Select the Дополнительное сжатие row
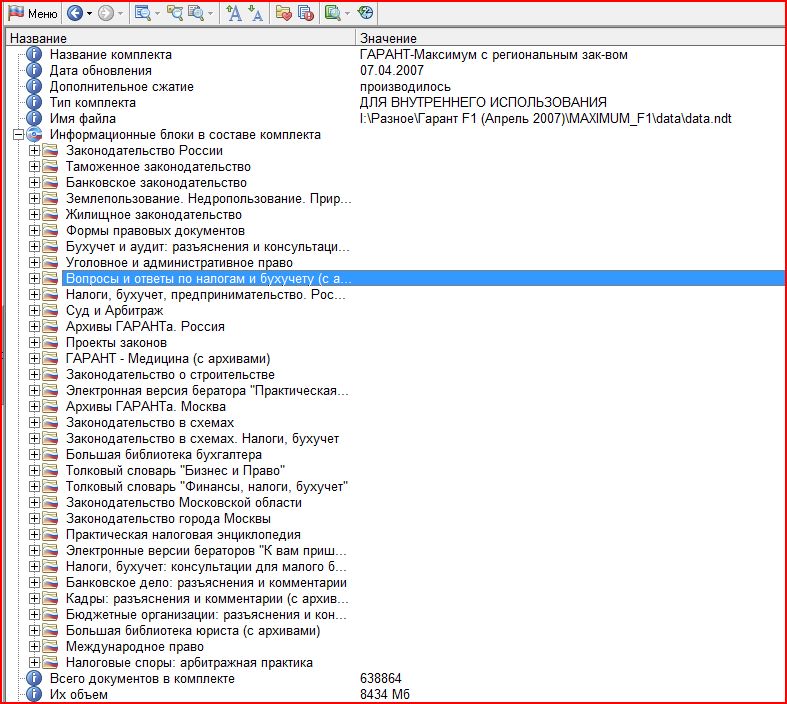Image resolution: width=787 pixels, height=704 pixels. 121,86
